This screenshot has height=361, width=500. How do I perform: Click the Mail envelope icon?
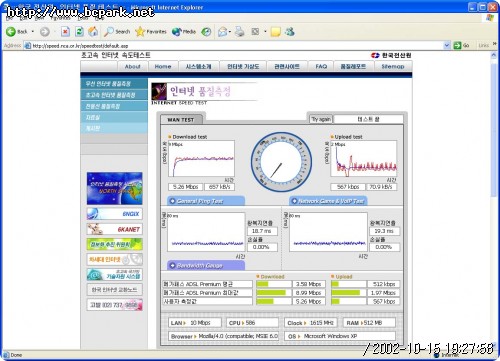222,32
